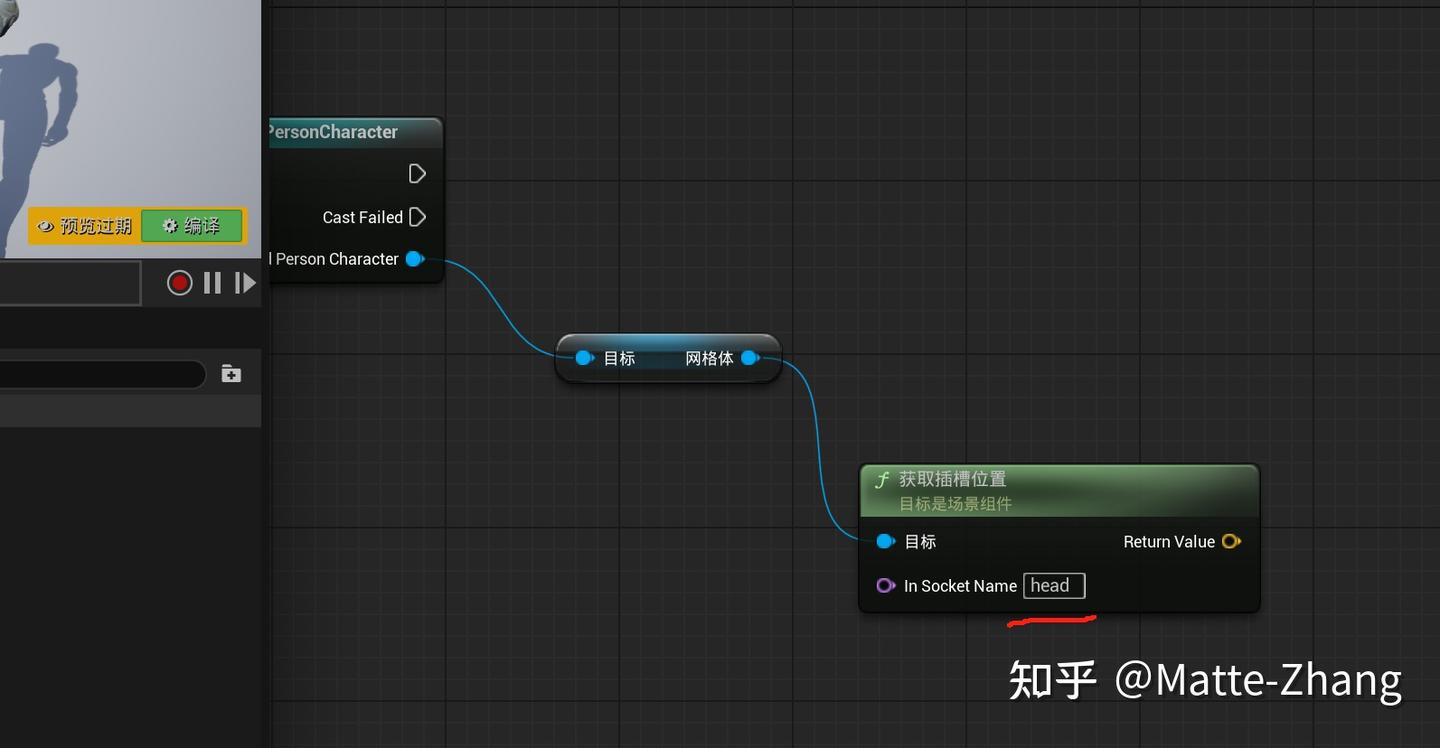
Task: Click the Return Value pin on 获取插槽位置 node
Action: point(1230,541)
